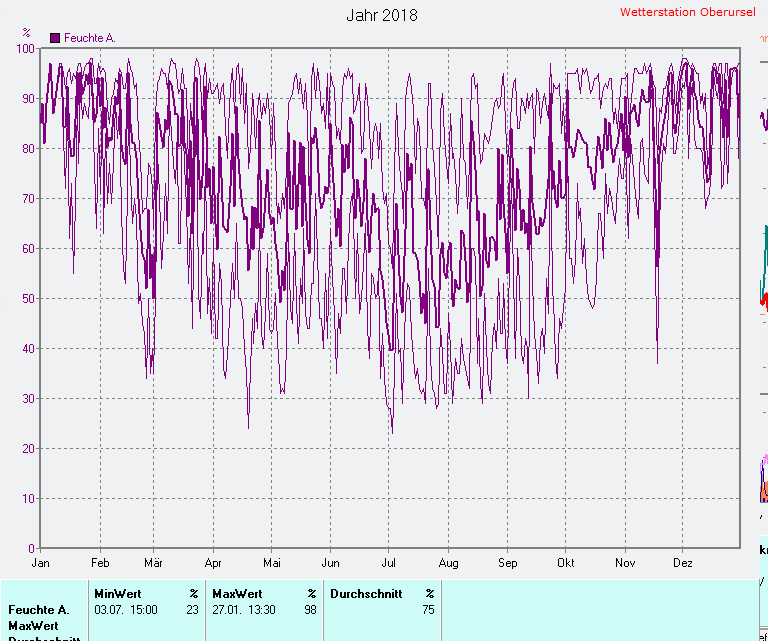Screen dimensions: 768x641
Task: Click the 'MaxWert' row label at left
Action: pos(33,626)
